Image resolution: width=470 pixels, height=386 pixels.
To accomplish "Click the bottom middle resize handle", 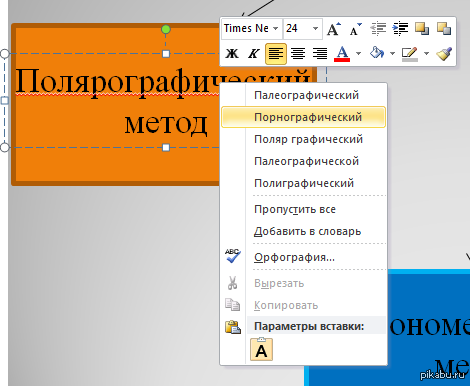I will pyautogui.click(x=166, y=147).
